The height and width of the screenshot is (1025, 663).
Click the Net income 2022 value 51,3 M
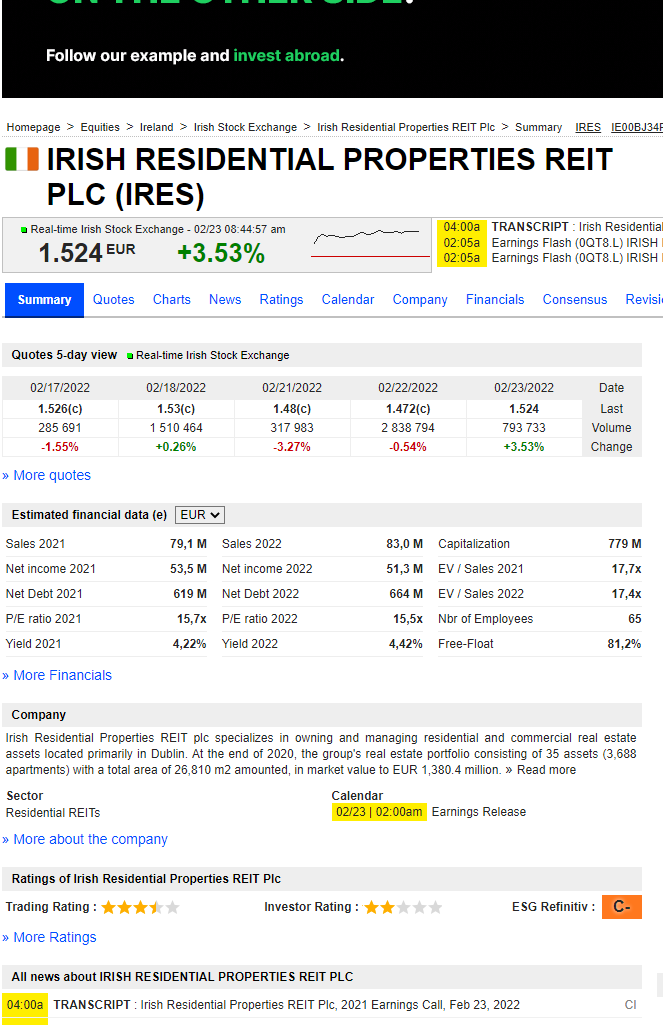click(404, 569)
